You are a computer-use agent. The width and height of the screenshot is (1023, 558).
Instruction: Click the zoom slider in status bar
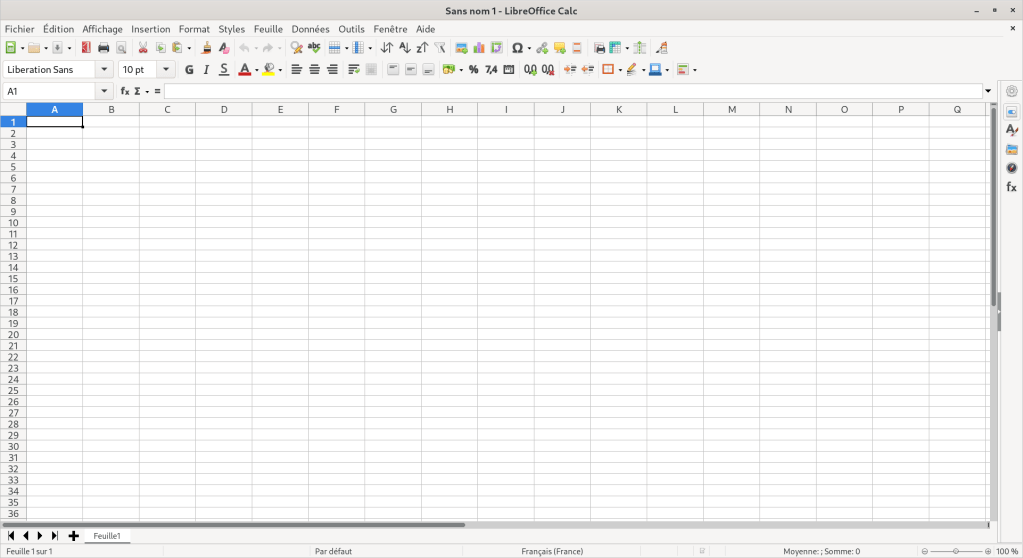[956, 551]
